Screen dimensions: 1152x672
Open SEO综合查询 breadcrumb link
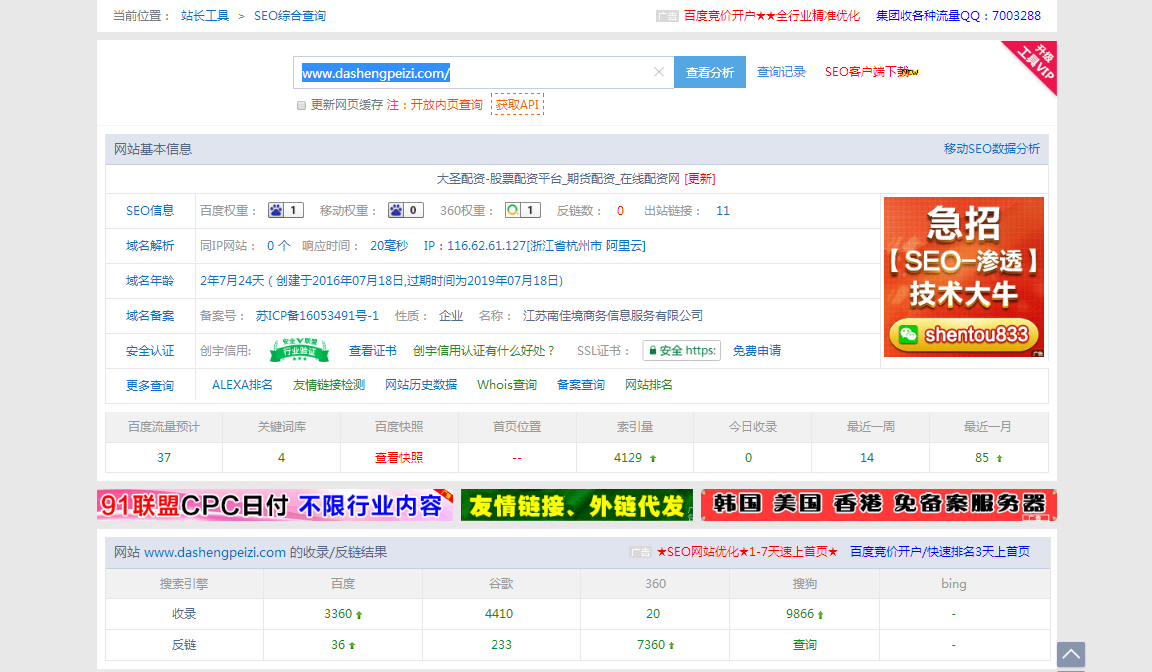coord(289,15)
